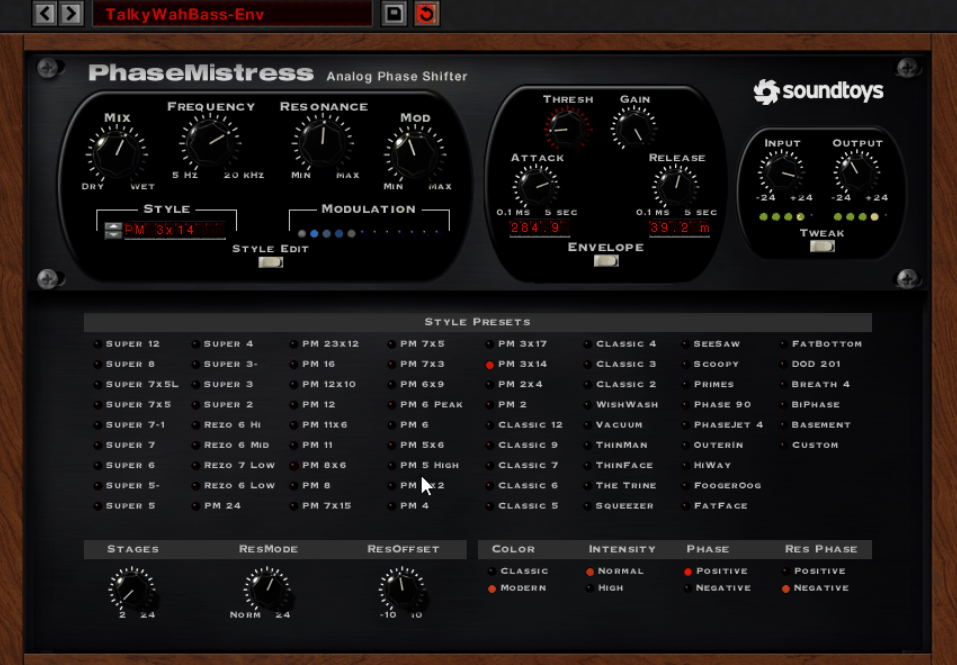The image size is (957, 665).
Task: Select Positive under Res Phase
Action: click(x=814, y=571)
